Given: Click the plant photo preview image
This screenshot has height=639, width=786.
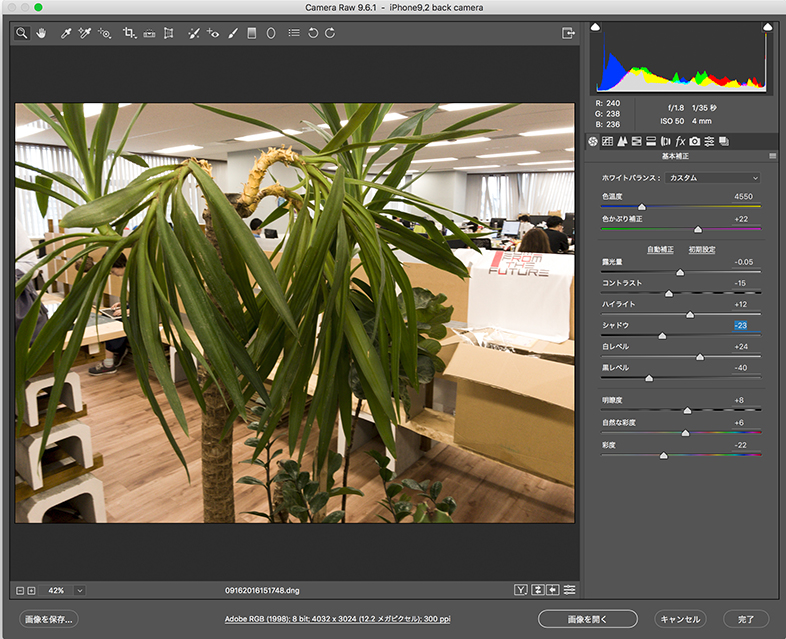Looking at the screenshot, I should [x=295, y=313].
